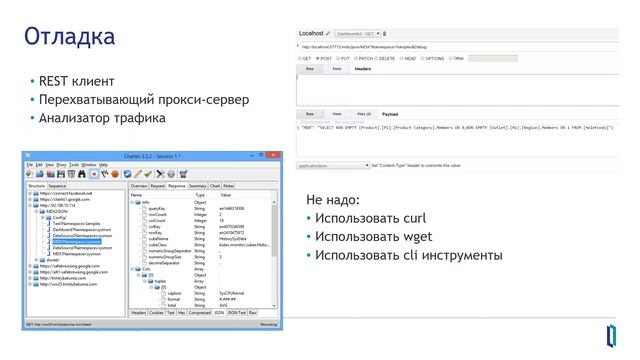Image resolution: width=640 pixels, height=360 pixels.
Task: Click the Cols array folder icon in Response
Action: 138,269
